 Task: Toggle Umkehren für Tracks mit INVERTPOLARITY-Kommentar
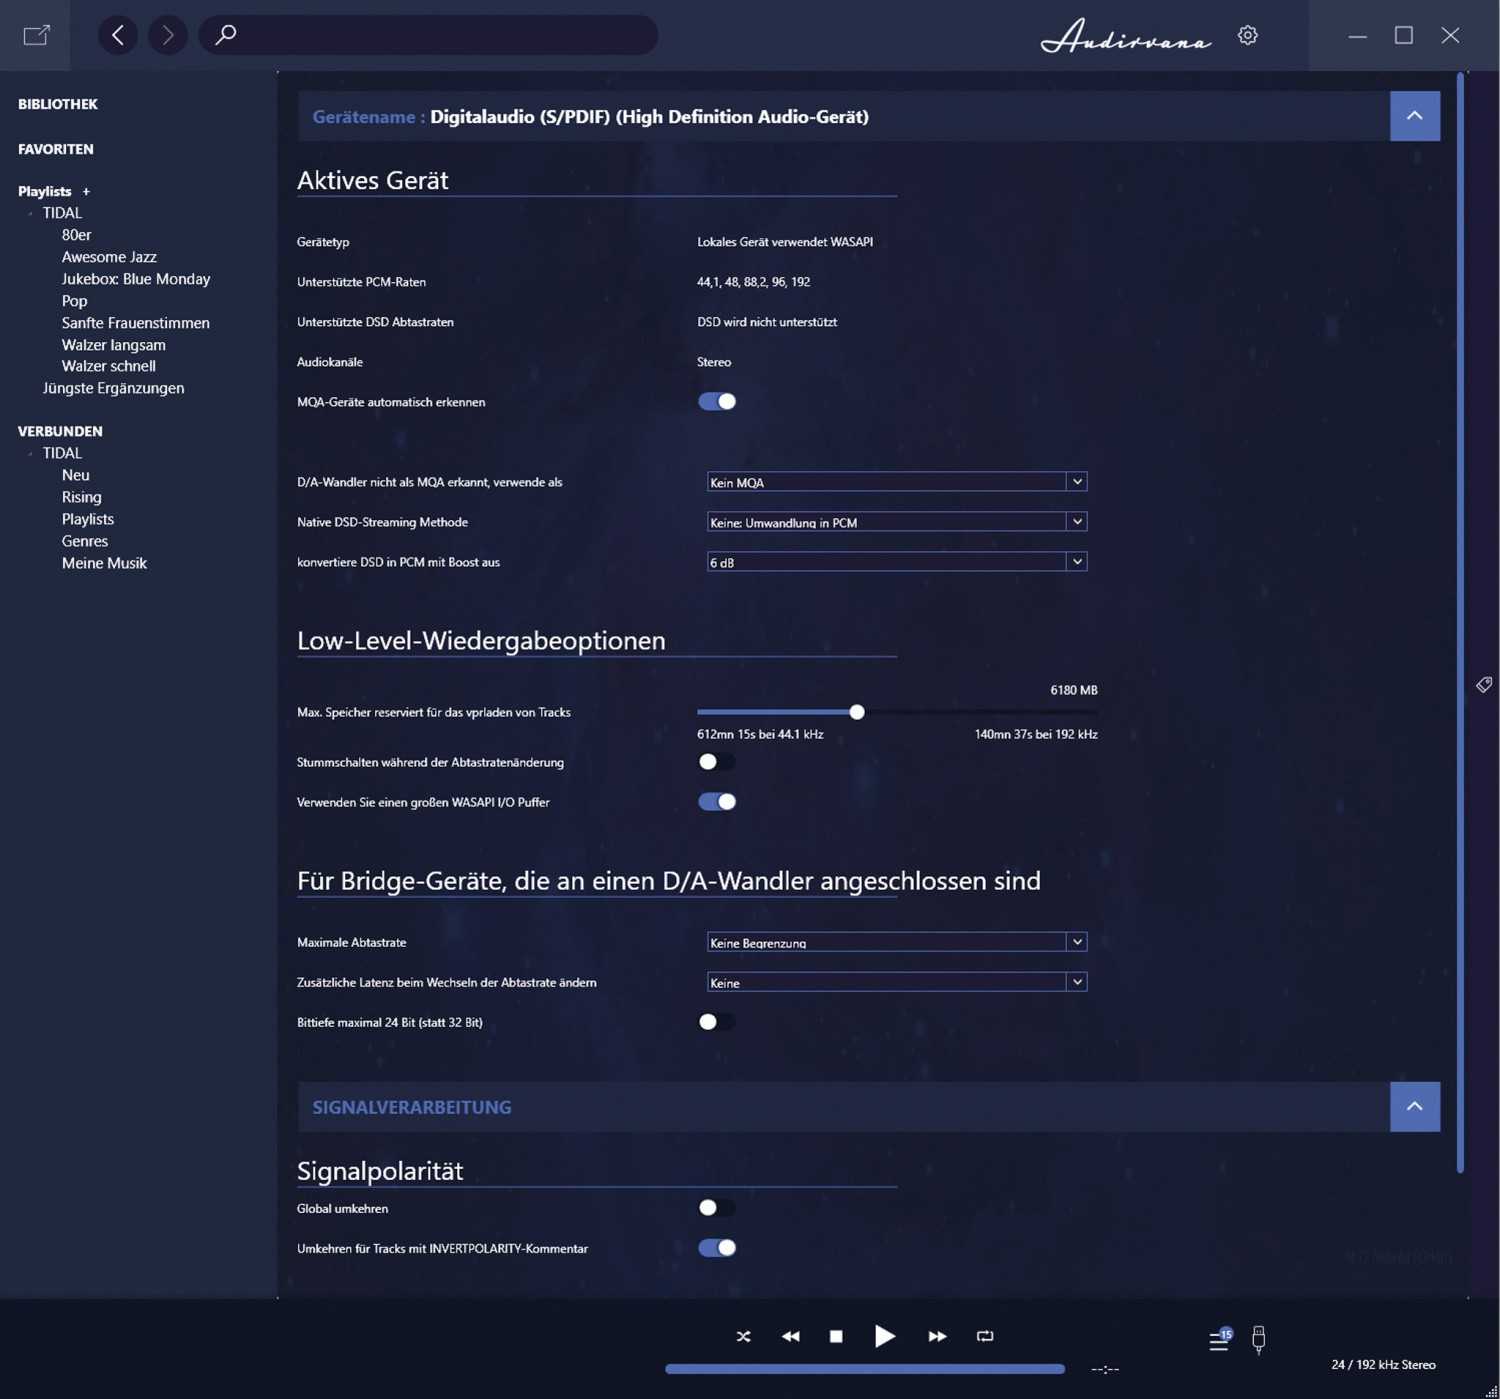717,1248
